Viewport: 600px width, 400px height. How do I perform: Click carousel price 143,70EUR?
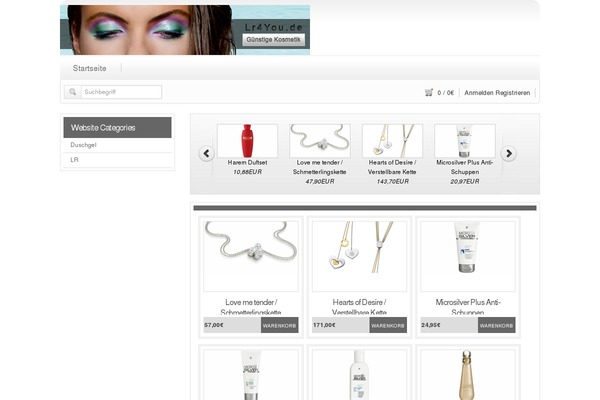click(x=392, y=181)
